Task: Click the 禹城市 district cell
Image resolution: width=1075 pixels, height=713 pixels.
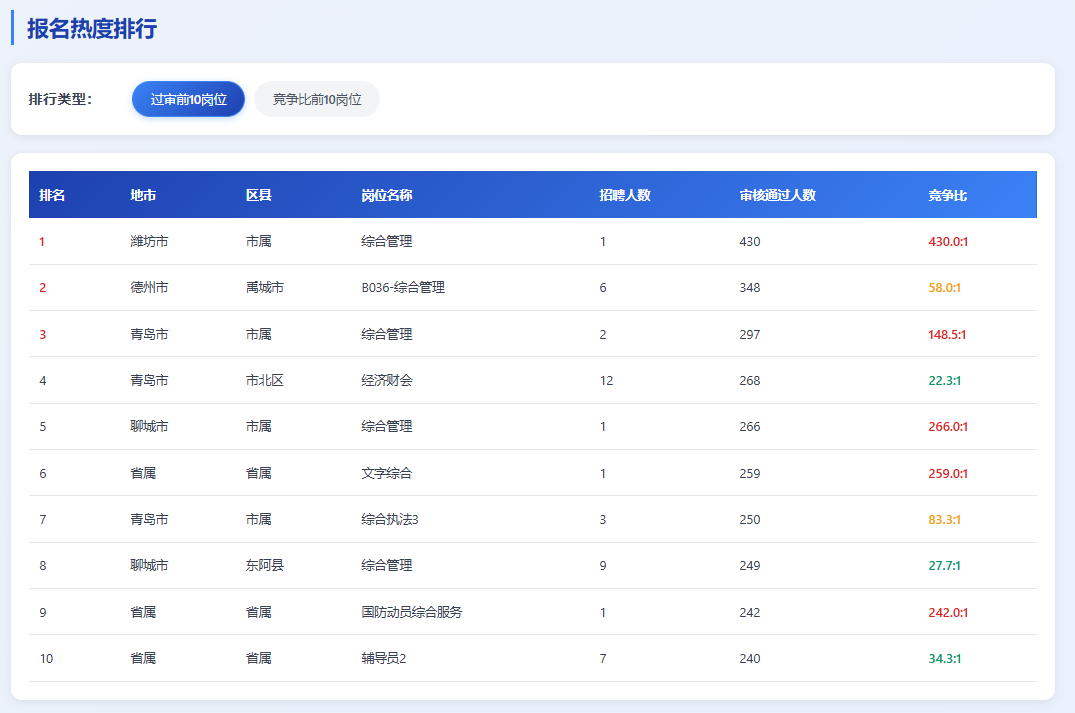Action: (x=265, y=288)
